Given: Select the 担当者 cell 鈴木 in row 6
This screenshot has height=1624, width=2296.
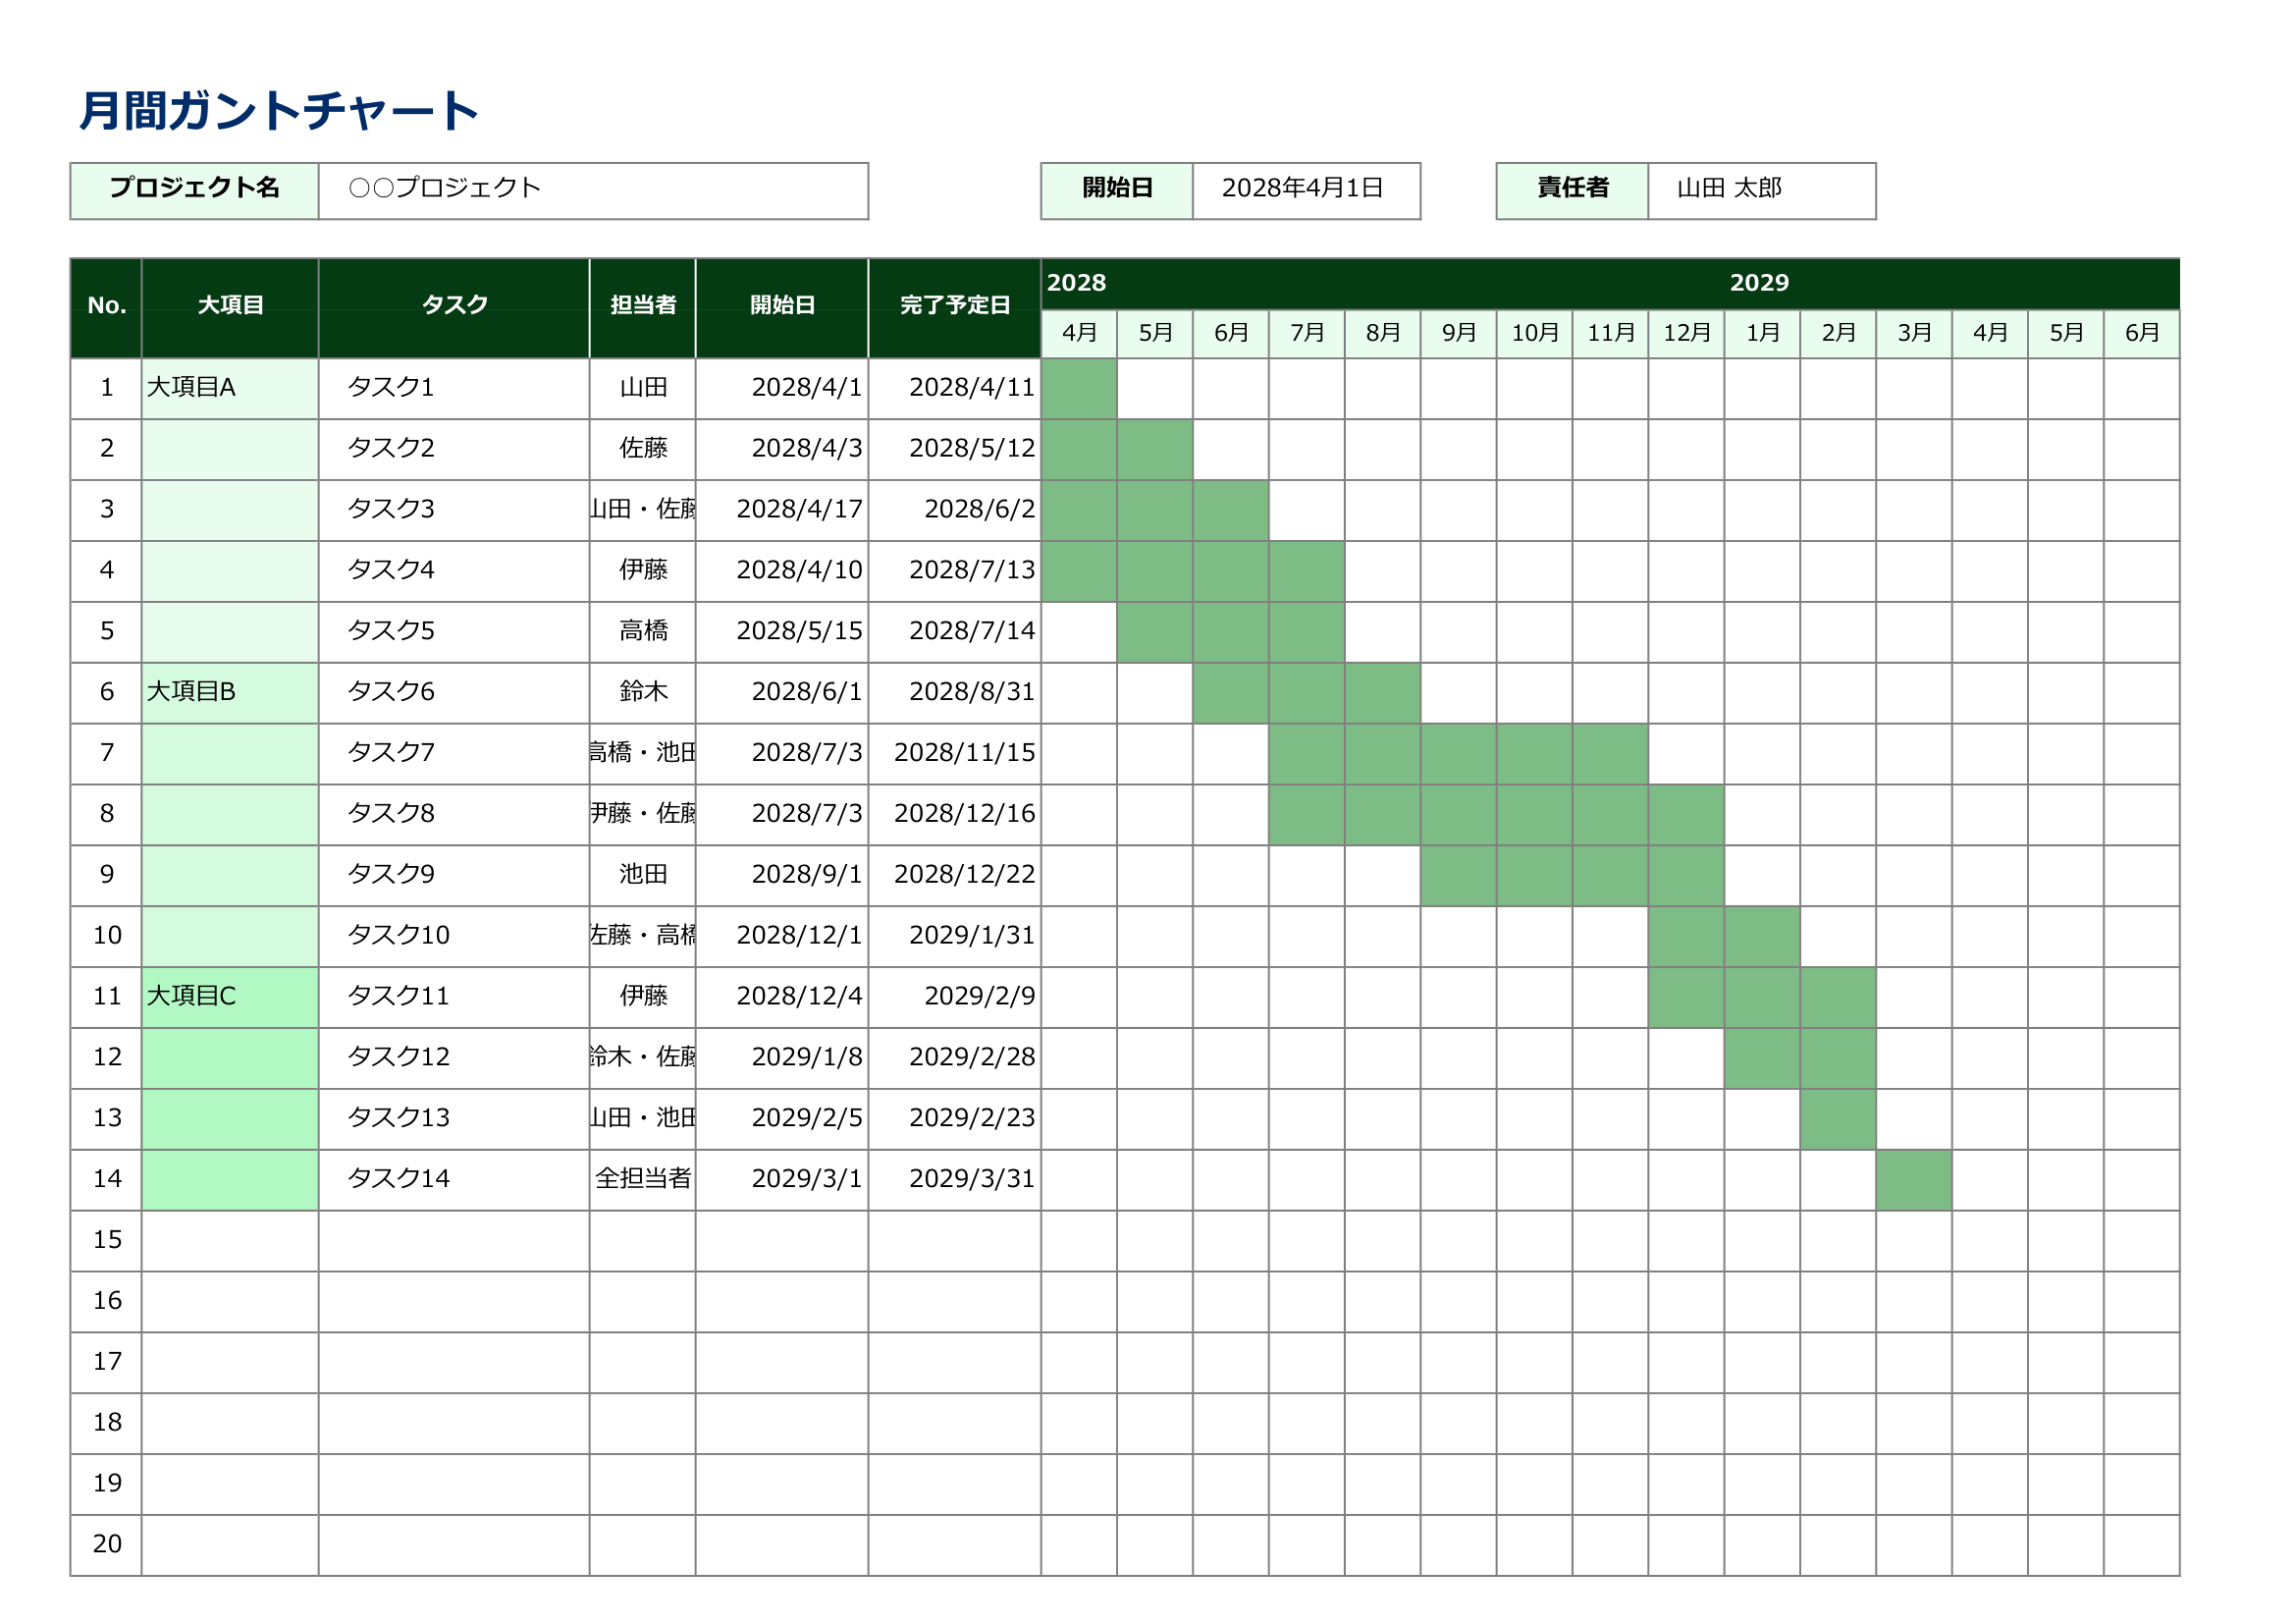Looking at the screenshot, I should click(x=643, y=692).
